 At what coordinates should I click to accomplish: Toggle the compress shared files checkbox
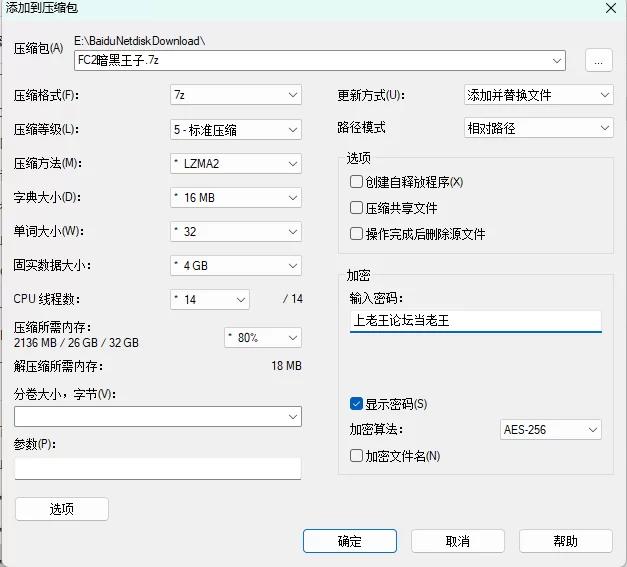(356, 208)
